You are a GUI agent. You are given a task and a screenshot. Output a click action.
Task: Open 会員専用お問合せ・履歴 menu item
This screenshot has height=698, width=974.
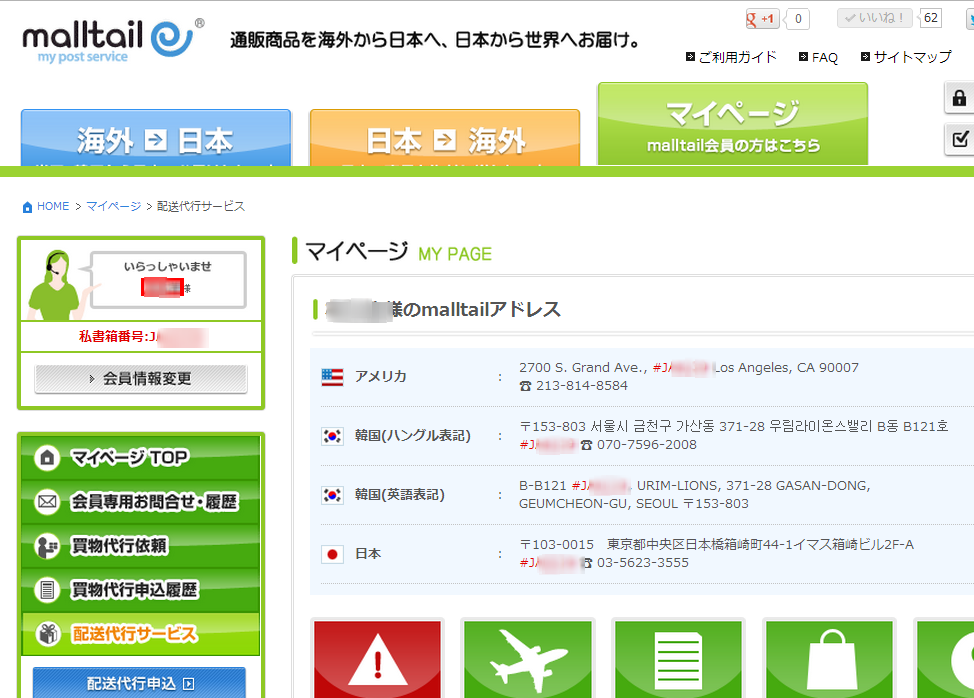(x=141, y=501)
